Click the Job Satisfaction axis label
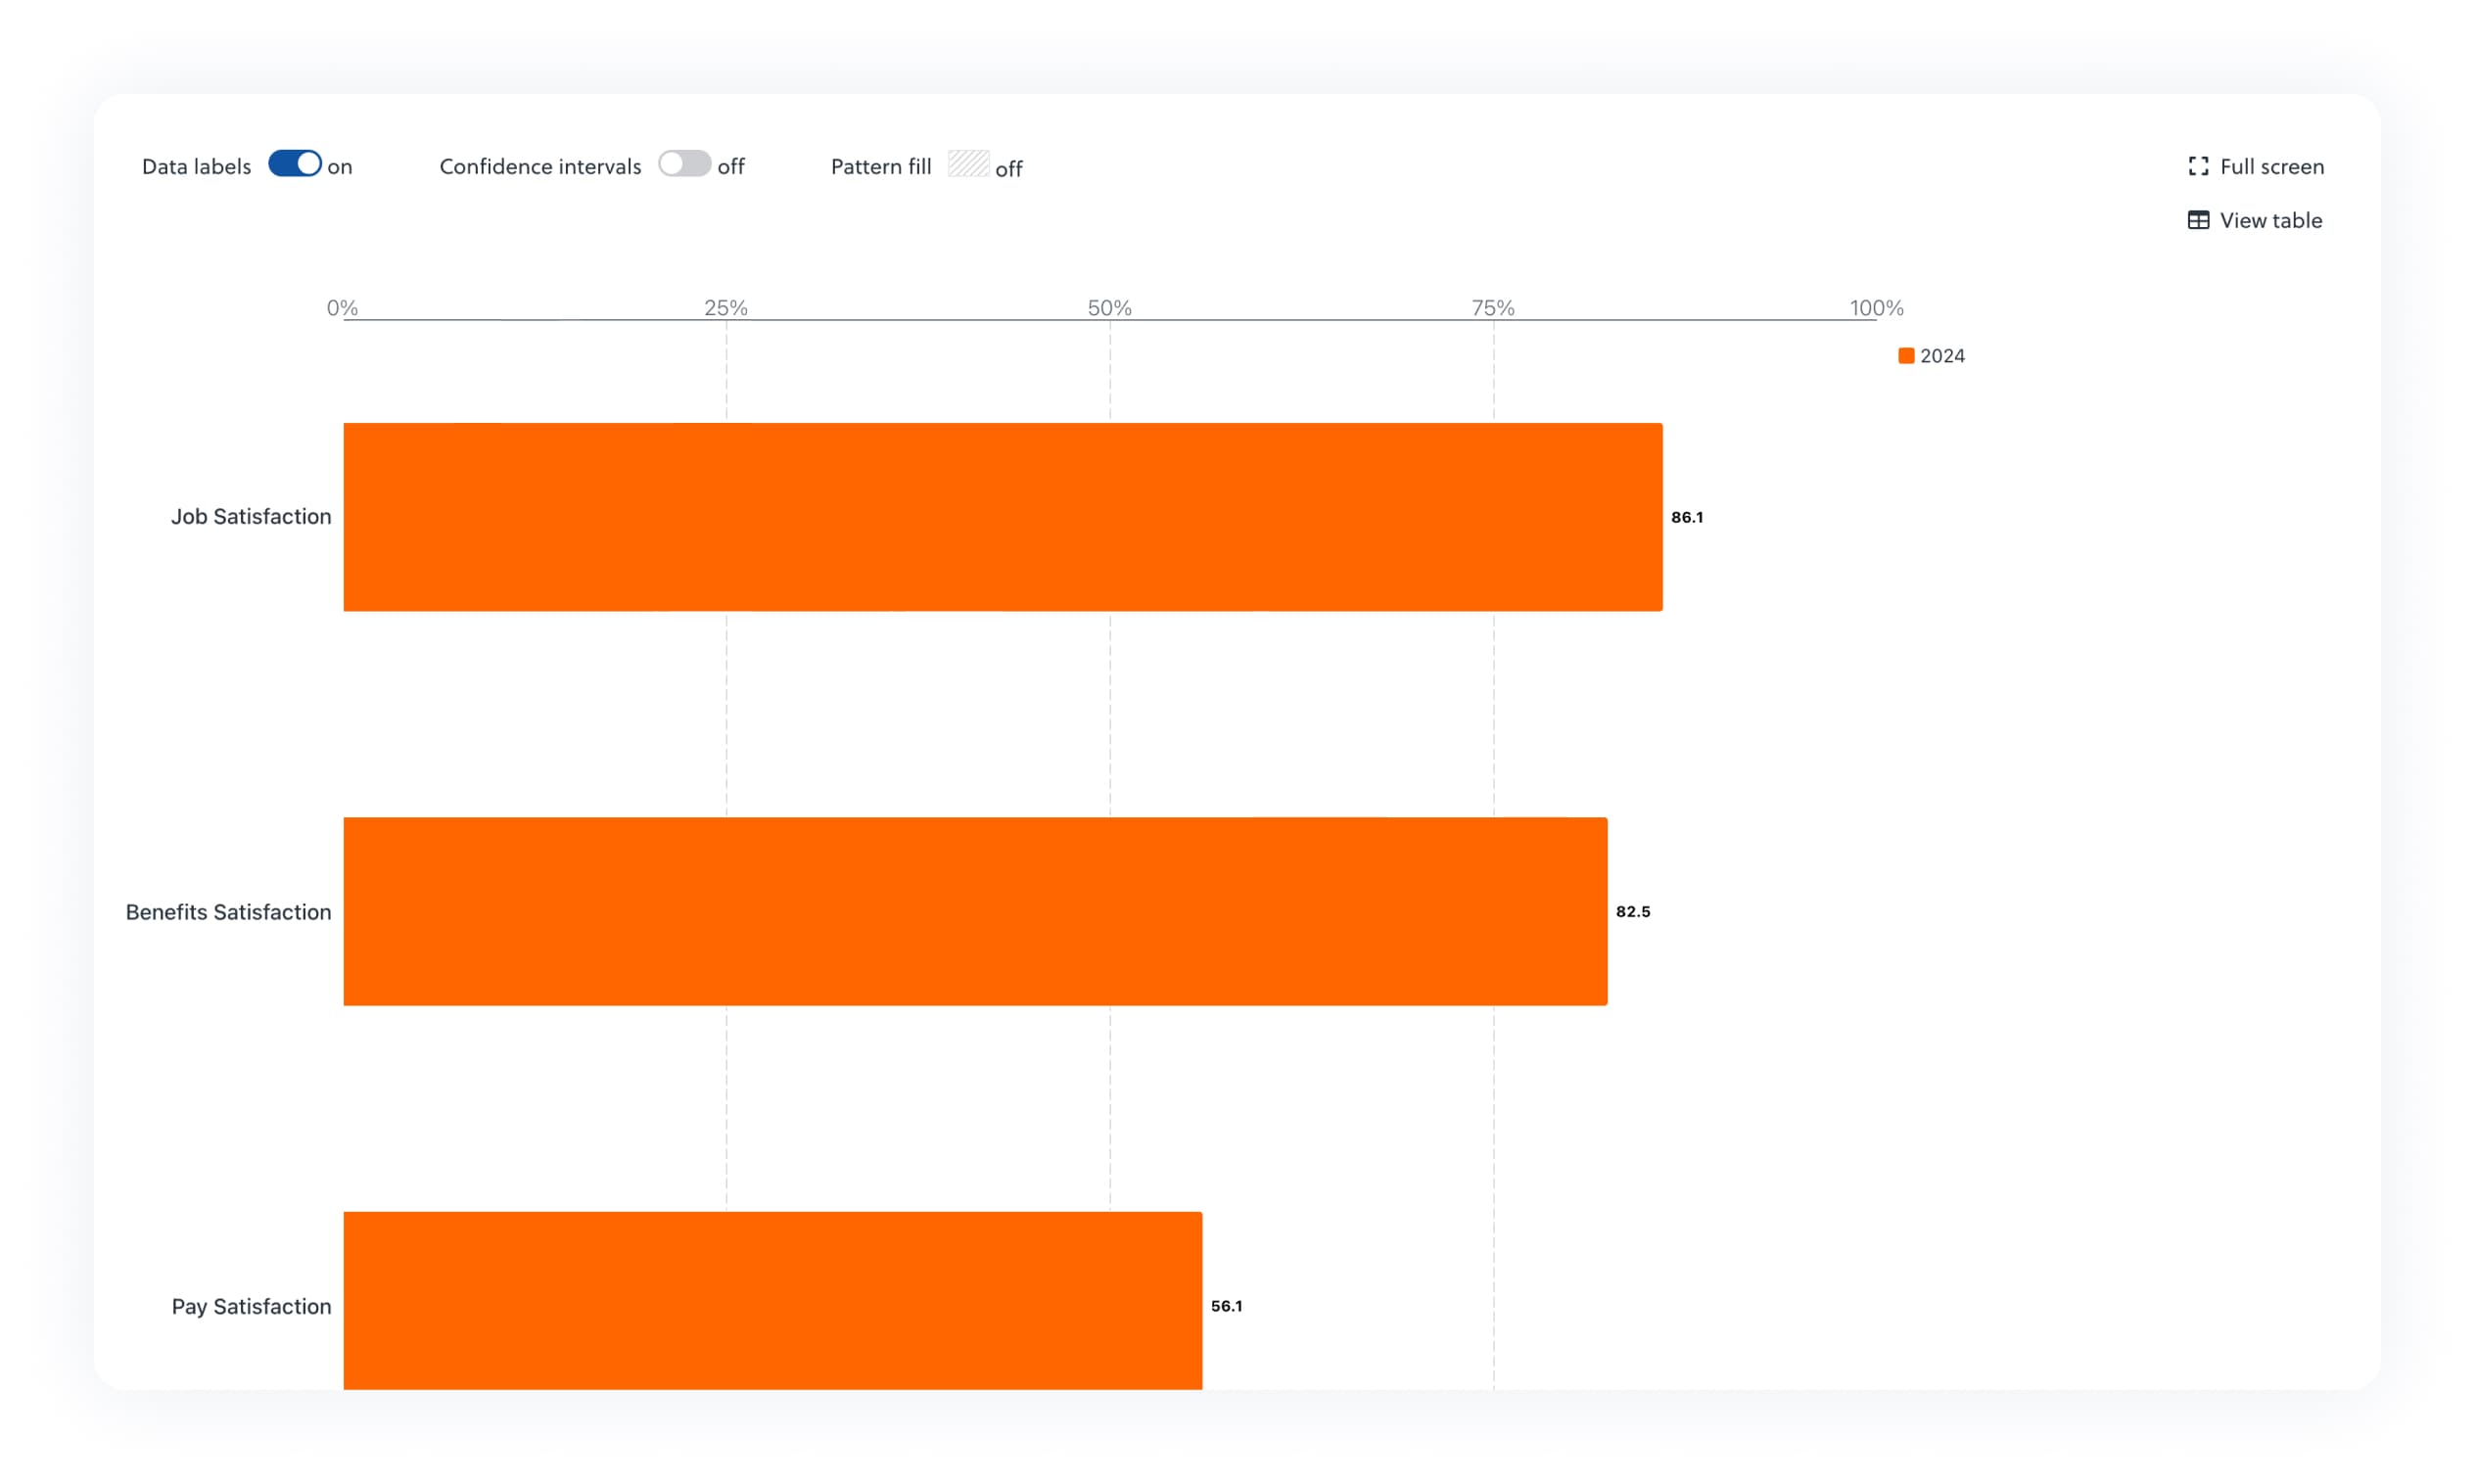Image resolution: width=2475 pixels, height=1484 pixels. point(251,517)
